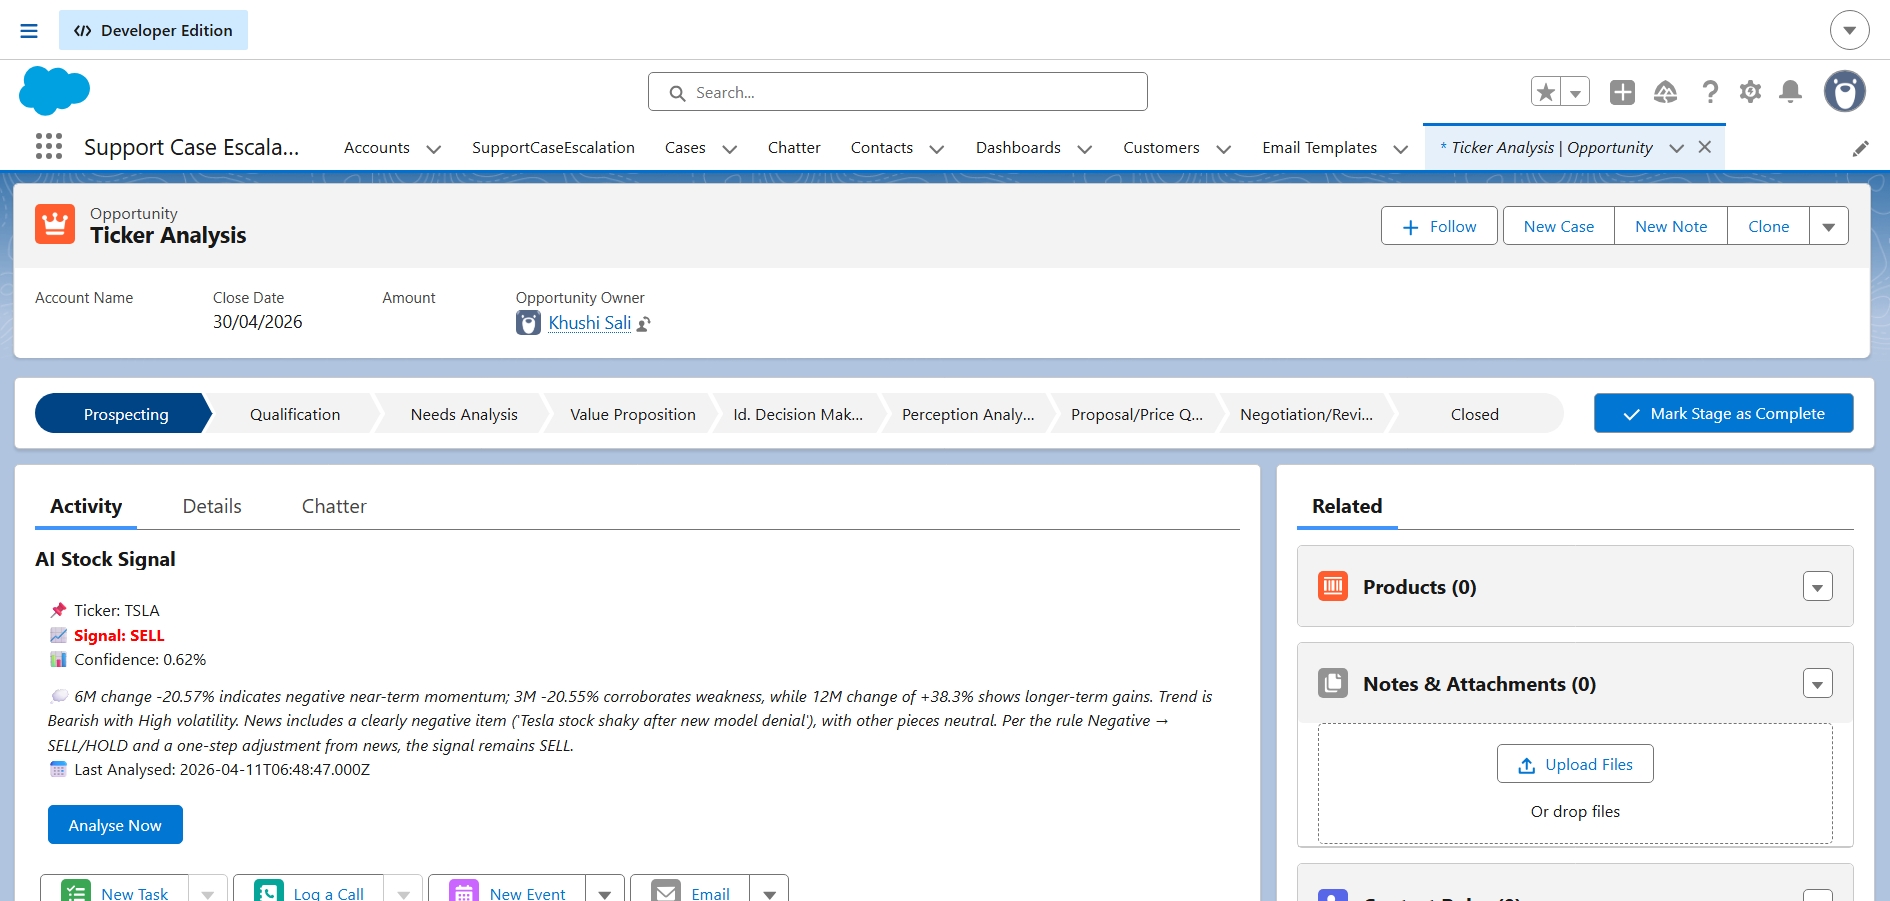Click the Products related list icon
The height and width of the screenshot is (901, 1890).
point(1333,586)
